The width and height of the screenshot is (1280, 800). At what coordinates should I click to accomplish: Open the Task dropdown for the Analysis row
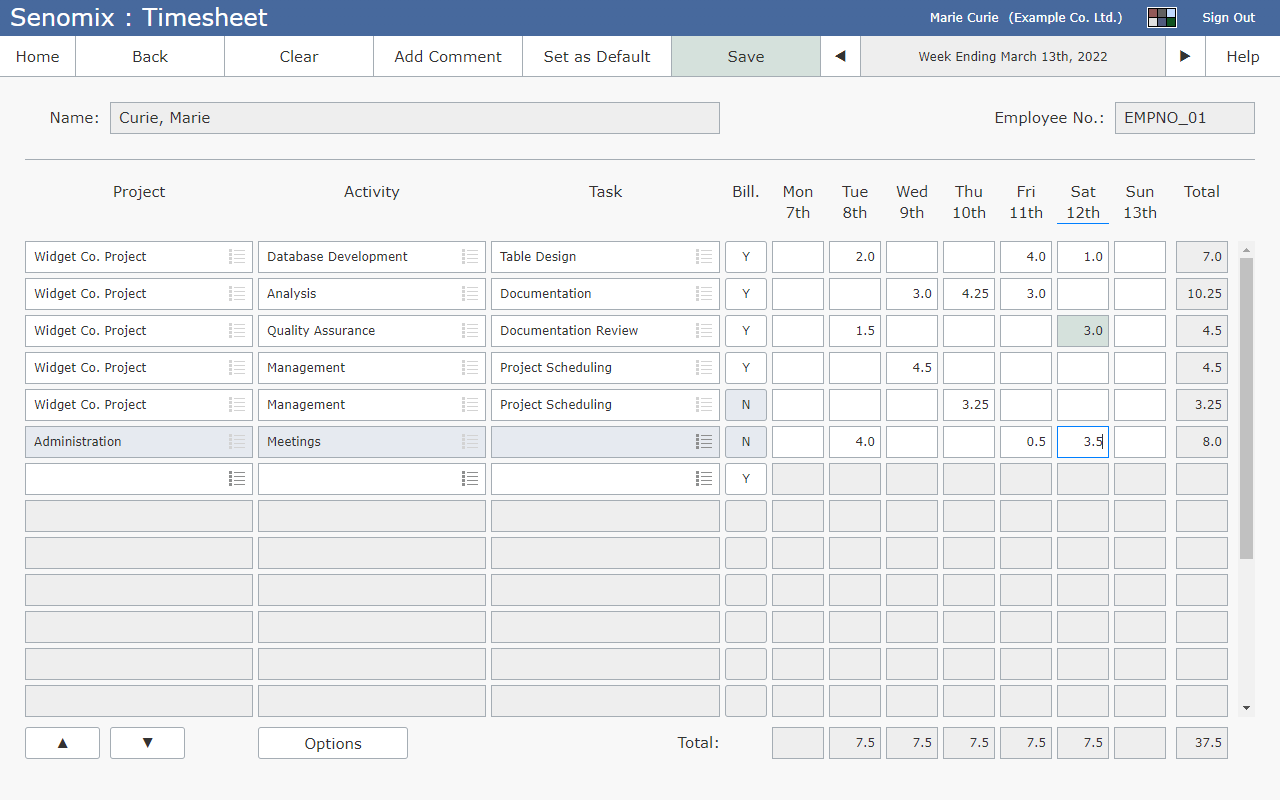coord(703,293)
